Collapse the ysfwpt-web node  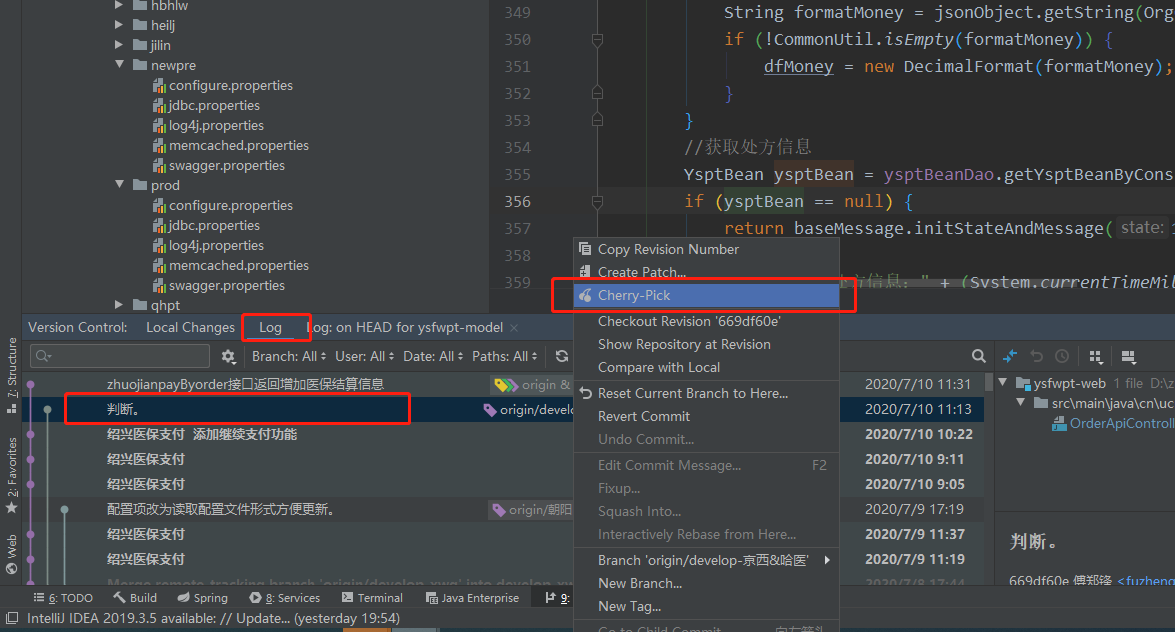click(1003, 383)
